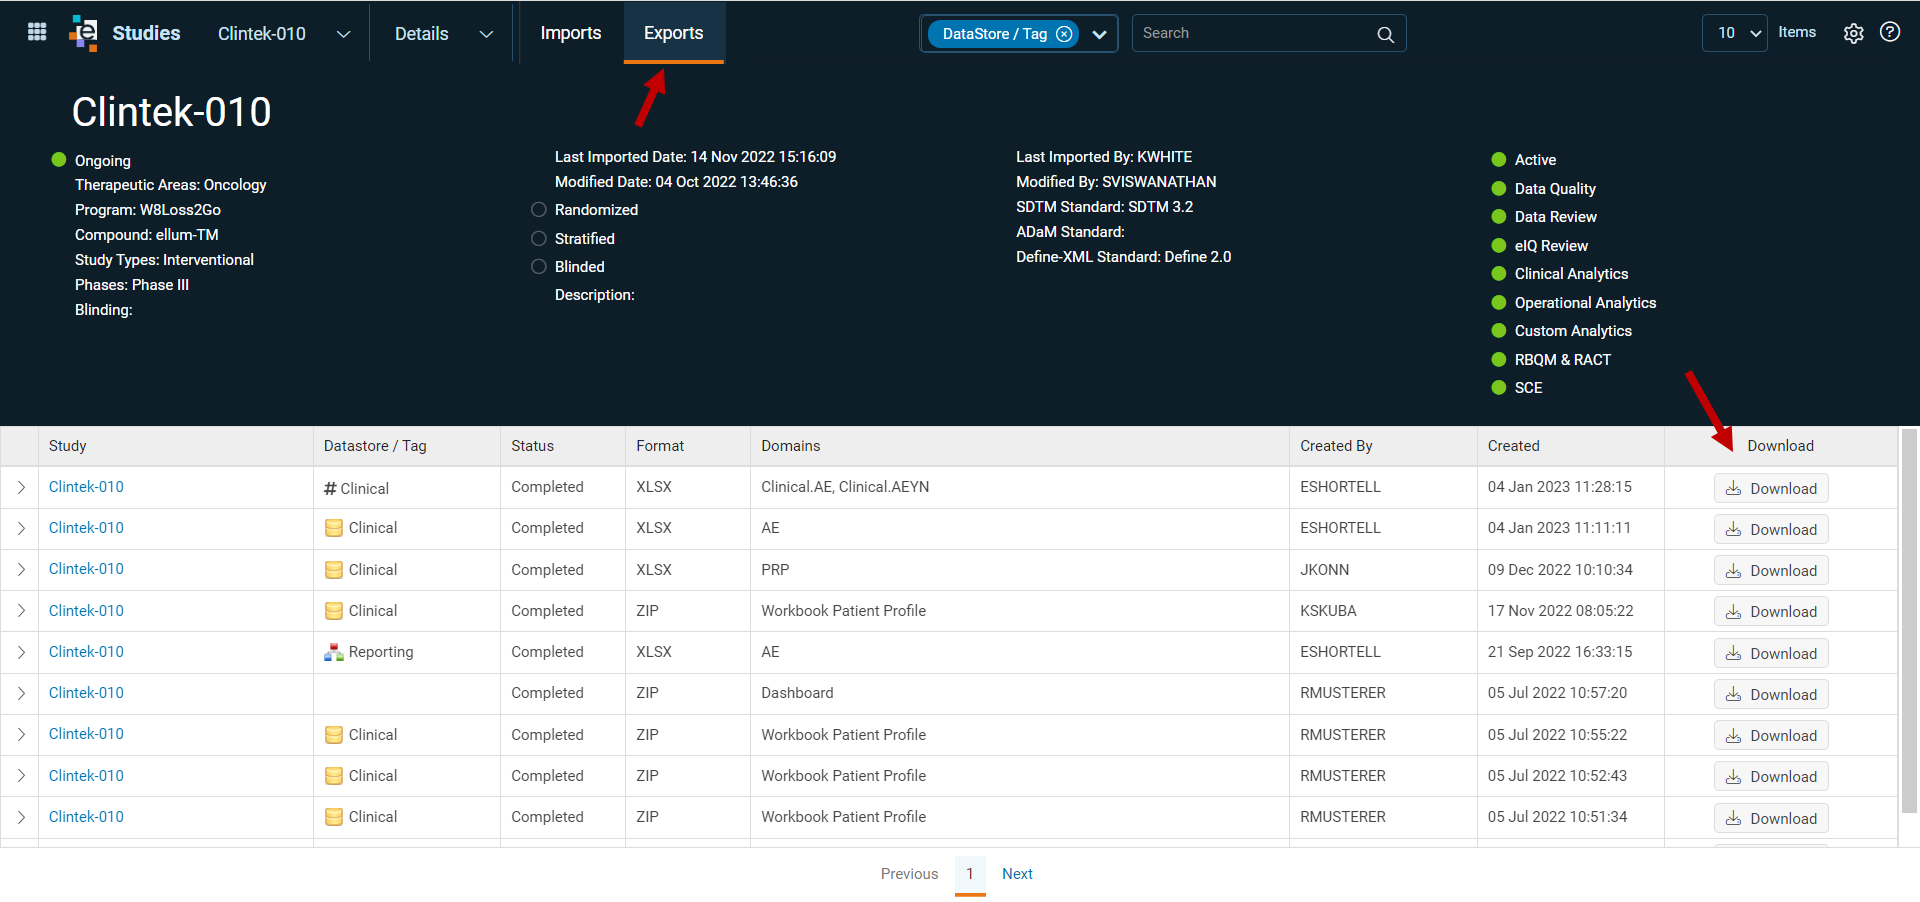Toggle the Data Review indicator
The height and width of the screenshot is (902, 1920).
tap(1499, 217)
